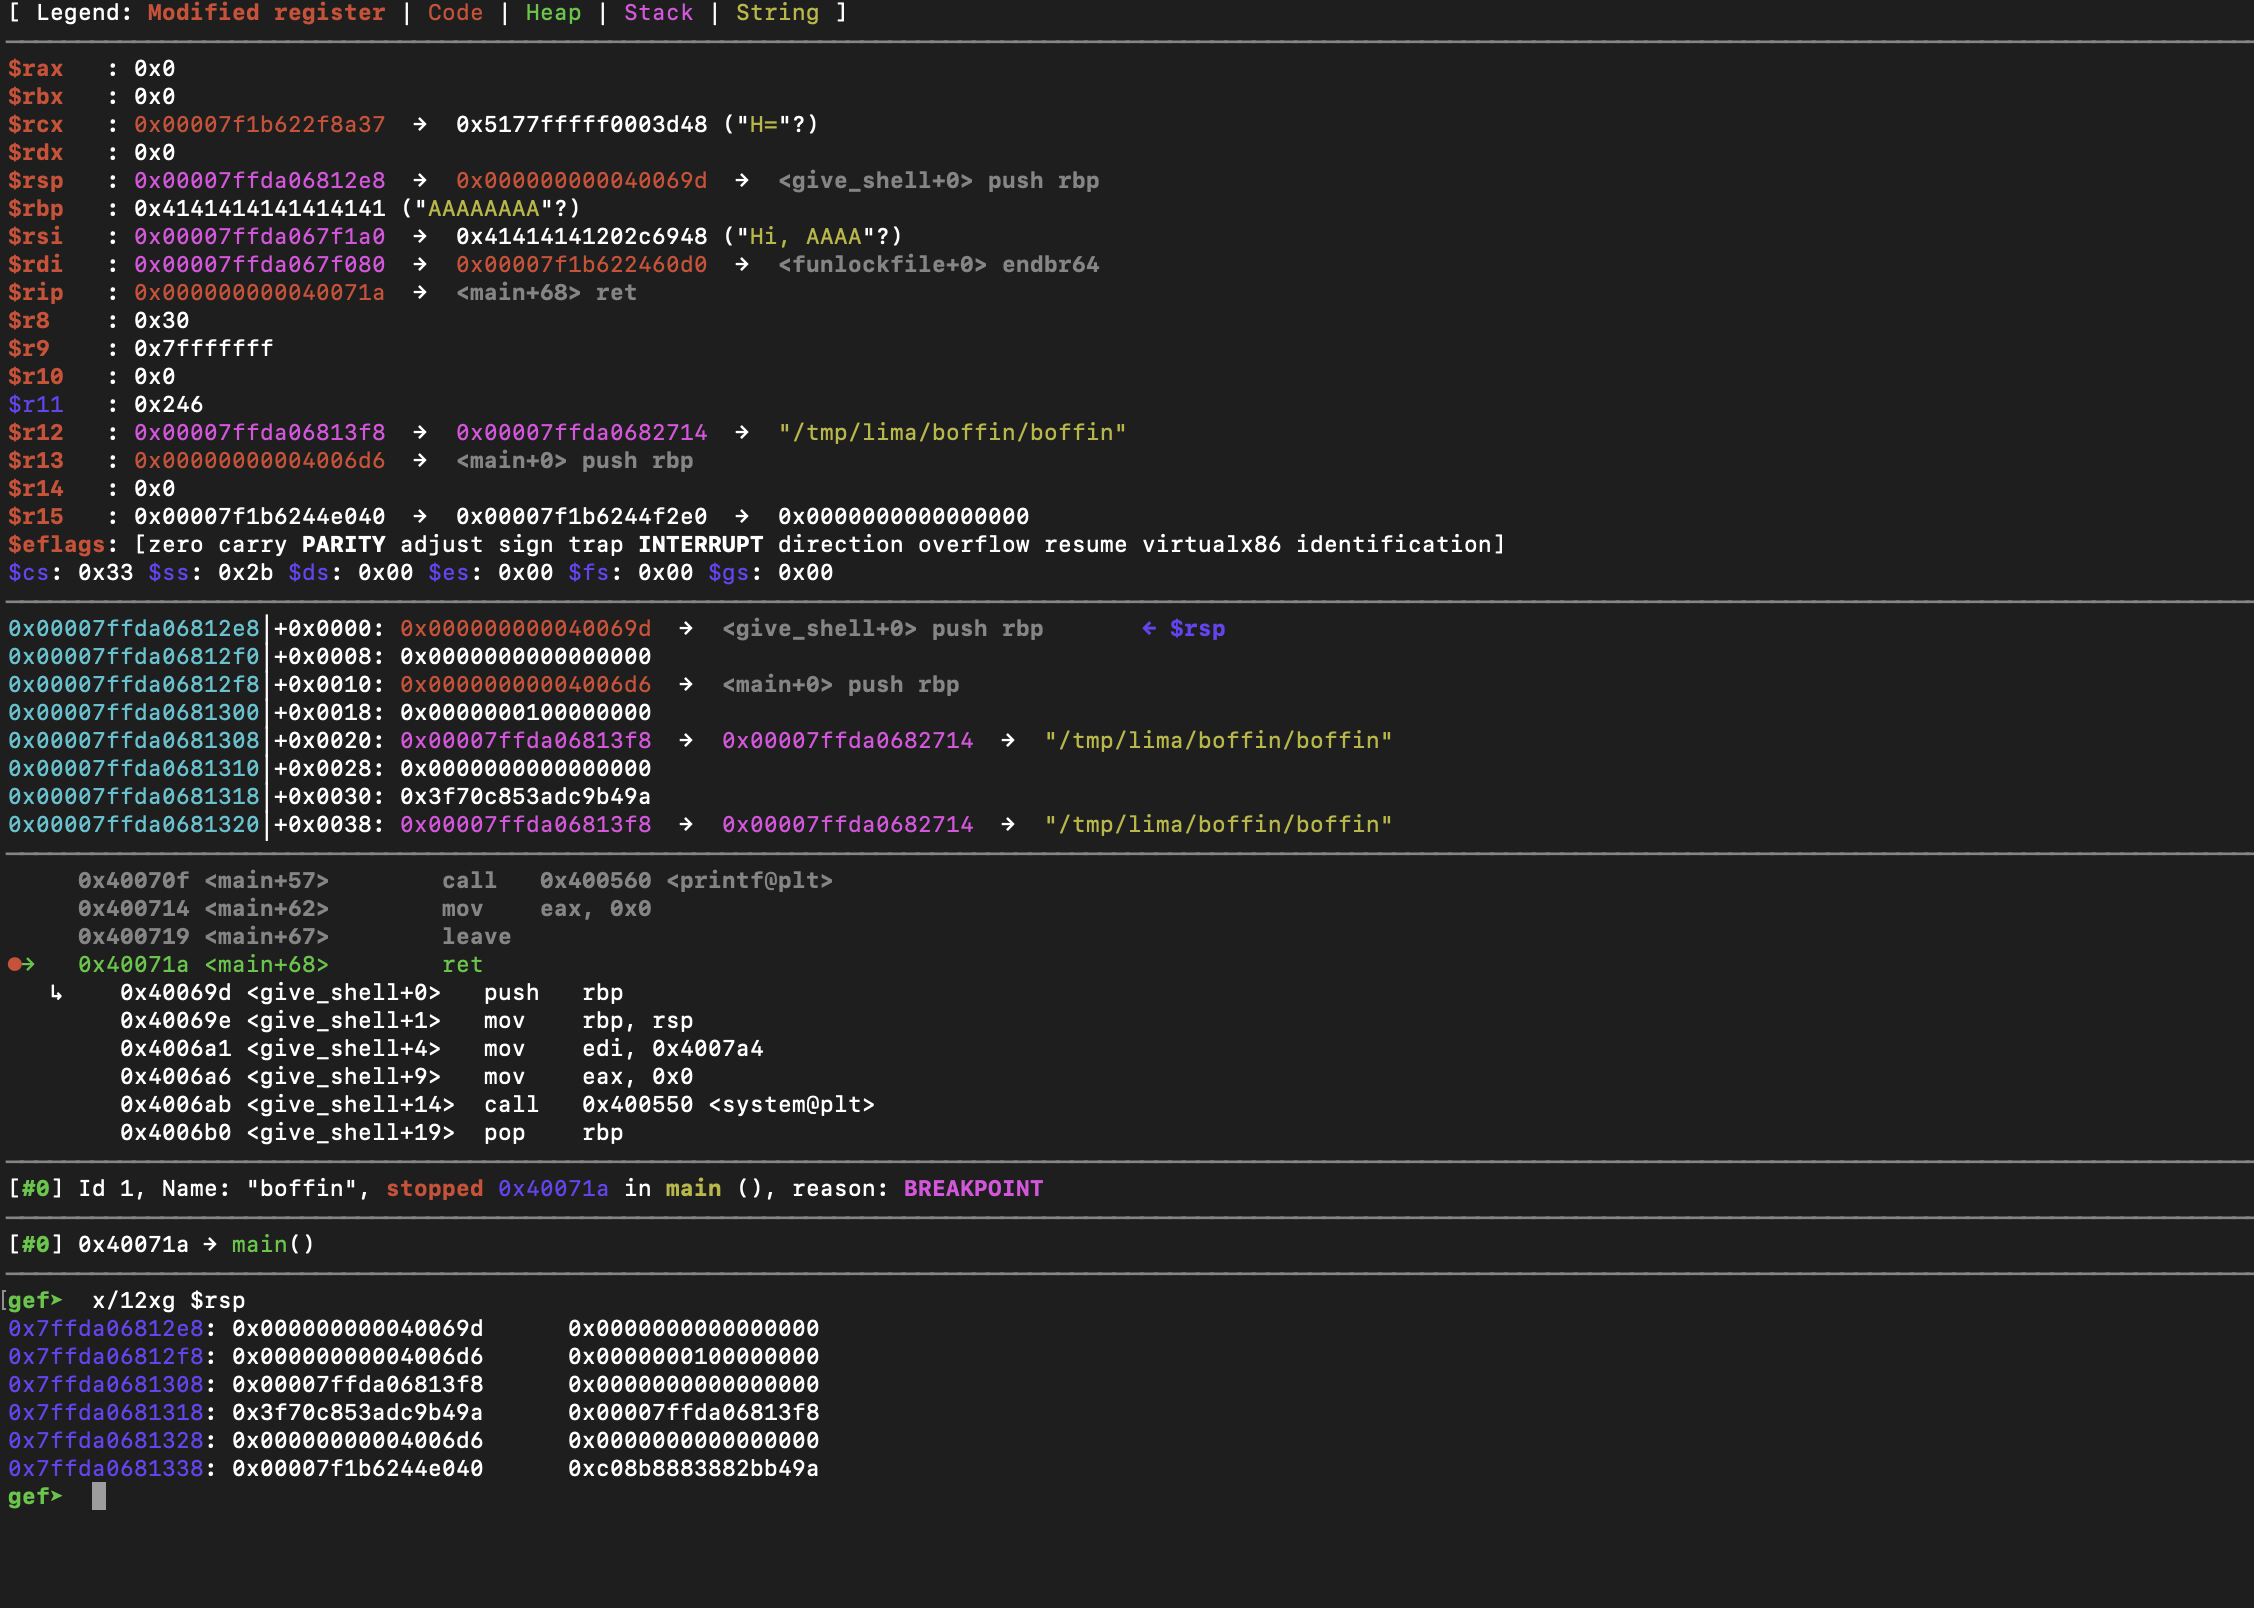
Task: Click the PARITY flag in eflags
Action: 343,545
